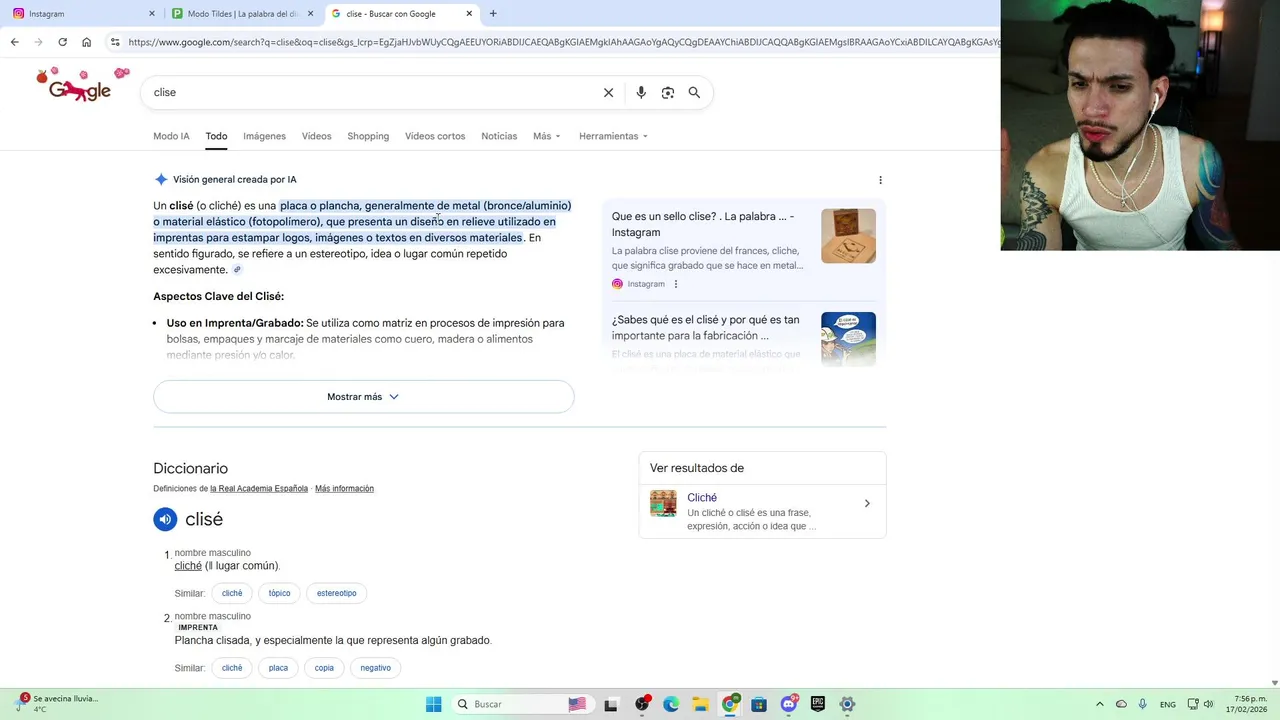
Task: Open the Herramientas dropdown
Action: 613,136
